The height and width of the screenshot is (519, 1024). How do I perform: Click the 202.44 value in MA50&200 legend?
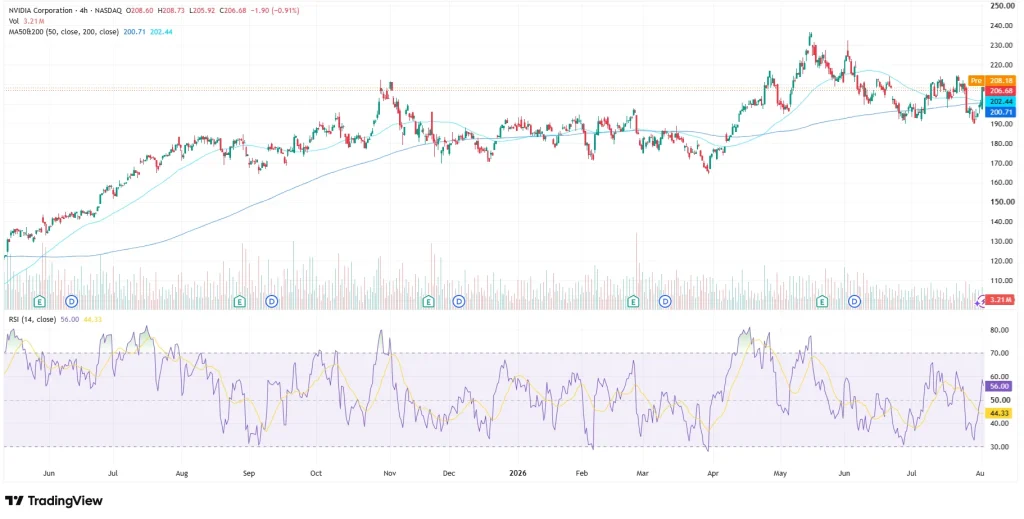161,31
